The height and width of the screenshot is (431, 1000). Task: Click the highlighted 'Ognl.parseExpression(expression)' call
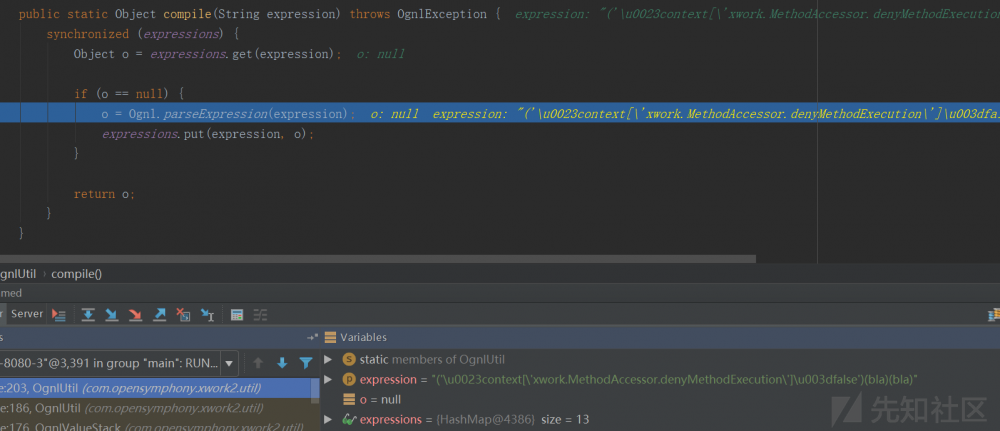[239, 114]
